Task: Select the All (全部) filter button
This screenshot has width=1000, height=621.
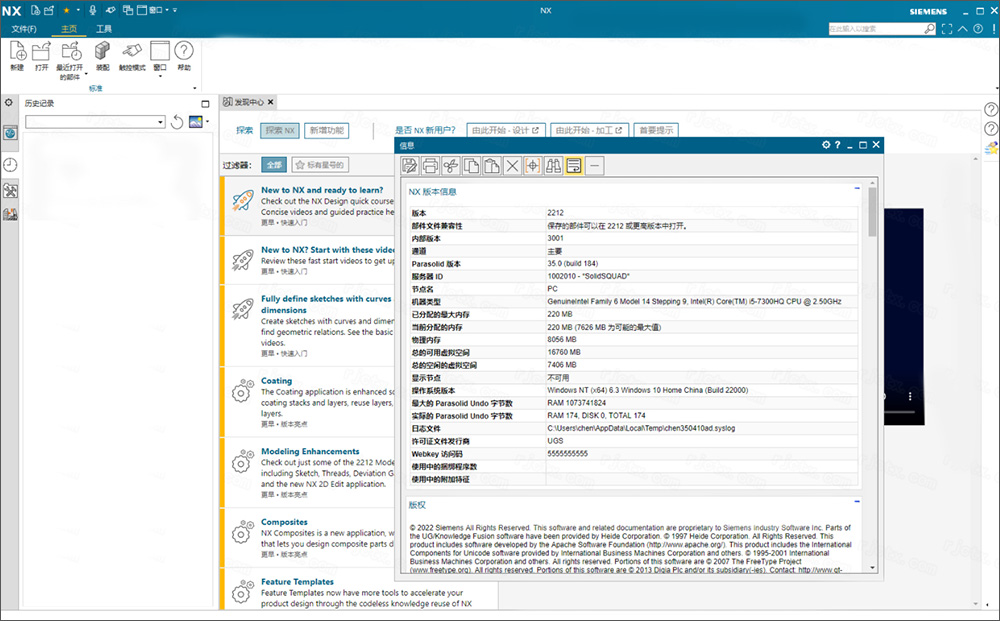Action: click(x=273, y=164)
